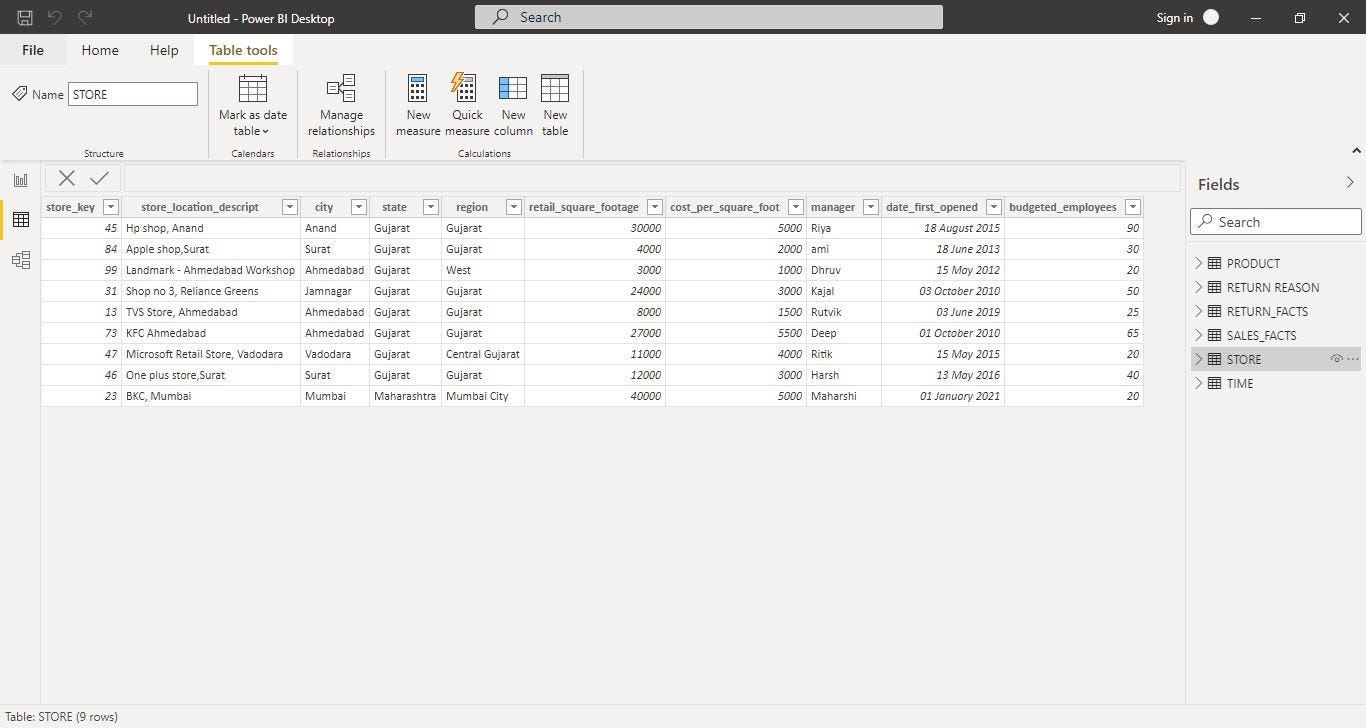The image size is (1366, 728).
Task: Commit formula with checkmark icon
Action: tap(99, 178)
